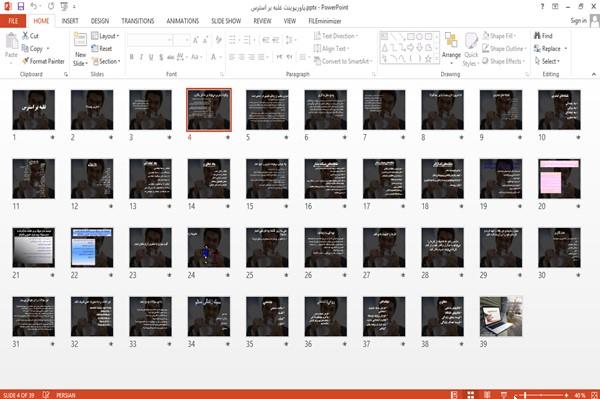Image resolution: width=600 pixels, height=399 pixels.
Task: Open the font size combo box
Action: (x=181, y=40)
